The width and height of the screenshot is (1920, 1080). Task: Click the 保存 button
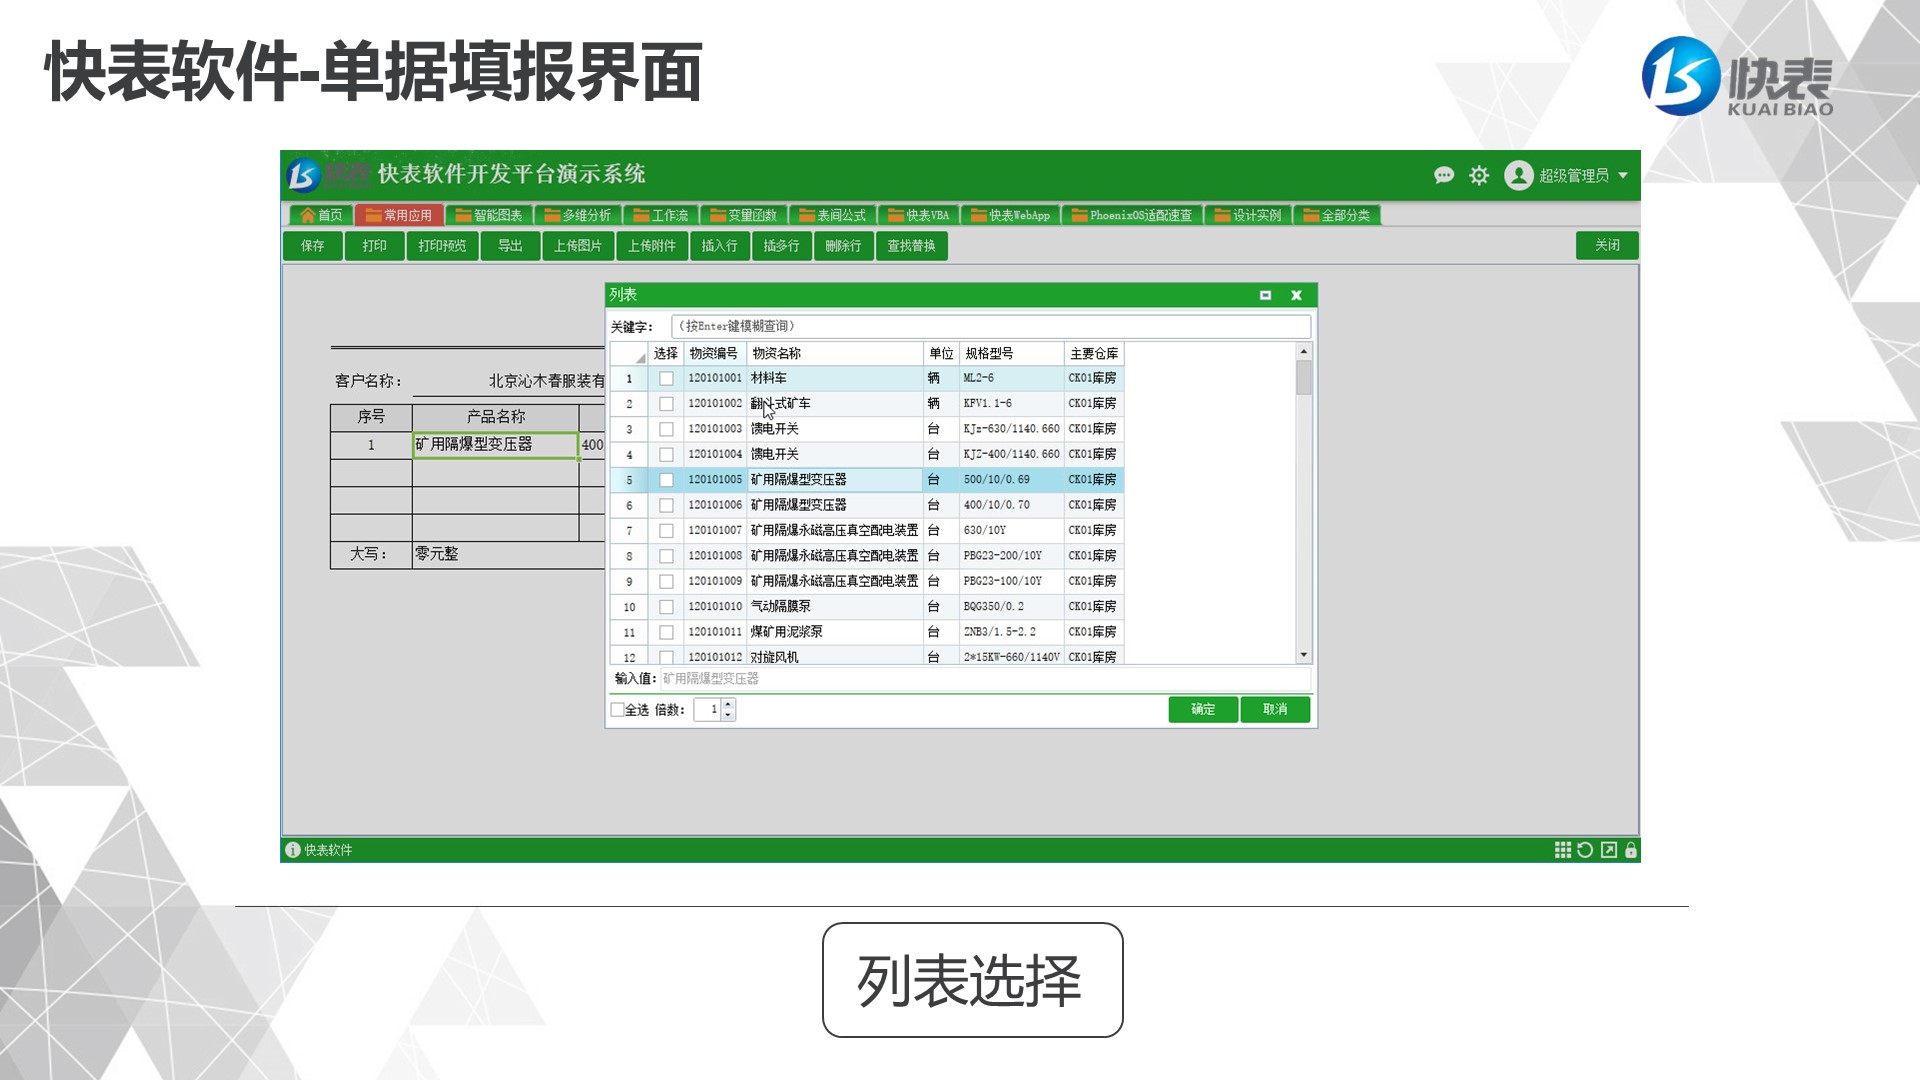tap(313, 246)
